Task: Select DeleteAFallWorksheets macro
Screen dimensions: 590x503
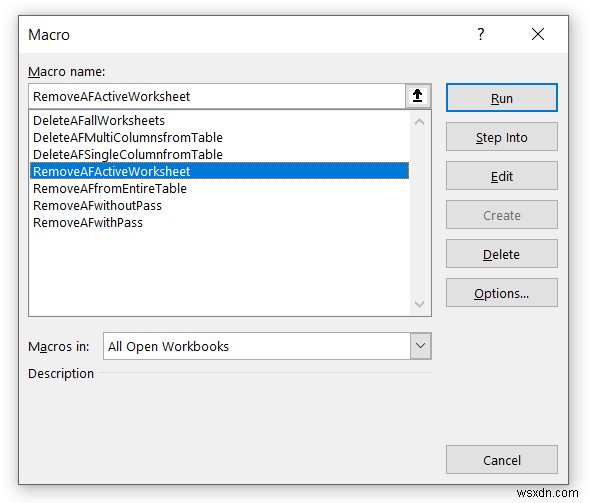Action: 219,120
